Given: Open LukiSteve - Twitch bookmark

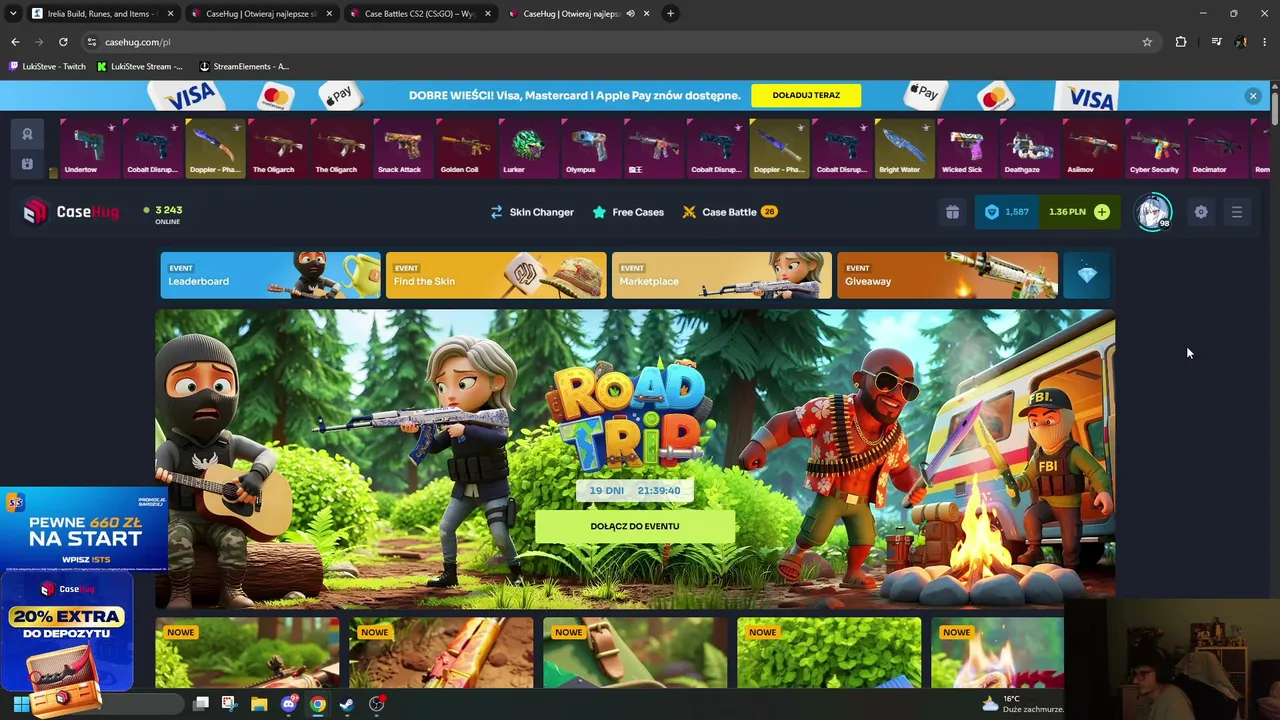Looking at the screenshot, I should pos(48,67).
